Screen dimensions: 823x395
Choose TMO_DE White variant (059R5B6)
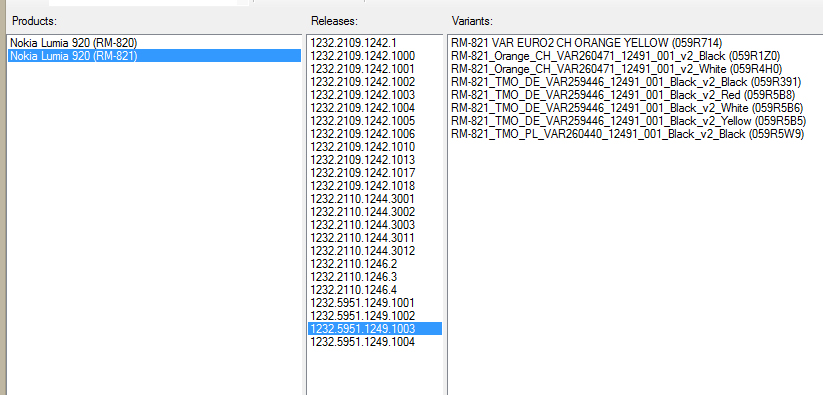pos(627,108)
